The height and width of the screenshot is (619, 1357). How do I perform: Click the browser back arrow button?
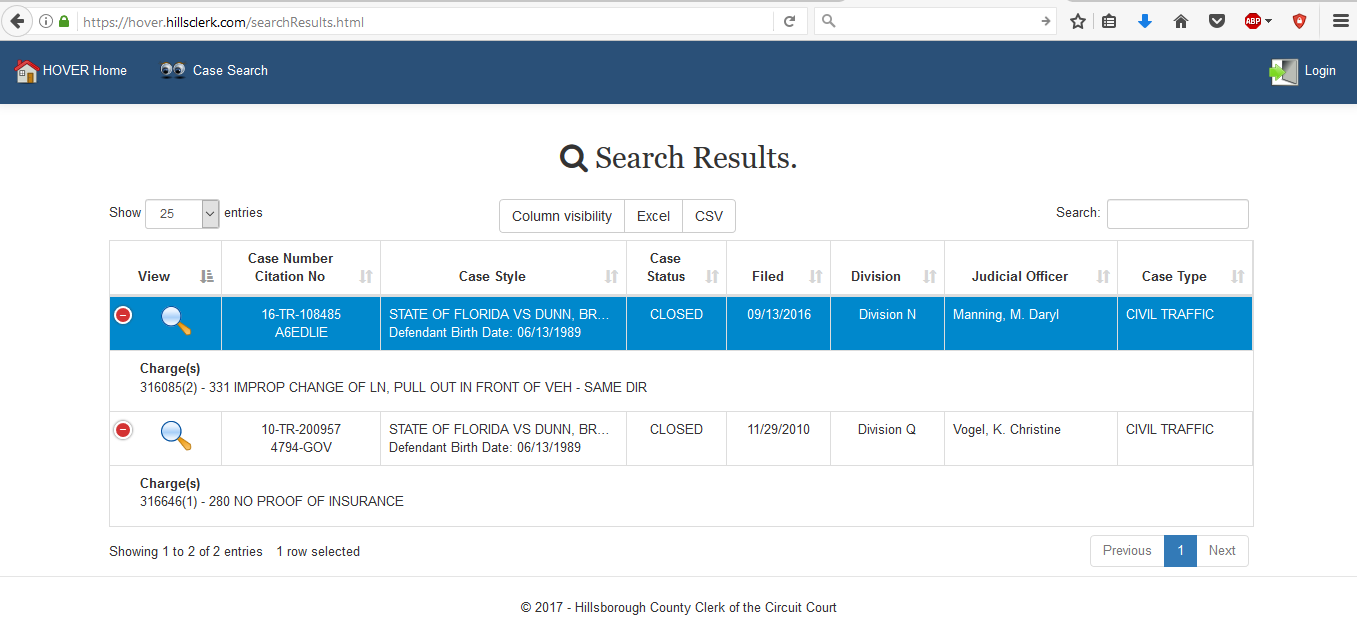16,21
